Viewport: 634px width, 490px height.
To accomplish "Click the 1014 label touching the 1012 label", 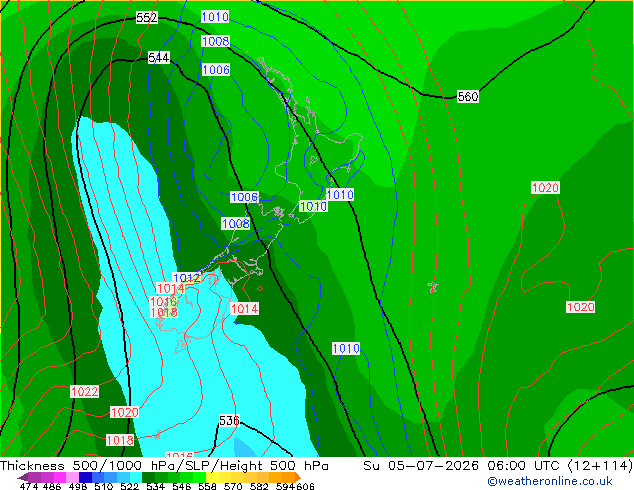I will tap(170, 288).
